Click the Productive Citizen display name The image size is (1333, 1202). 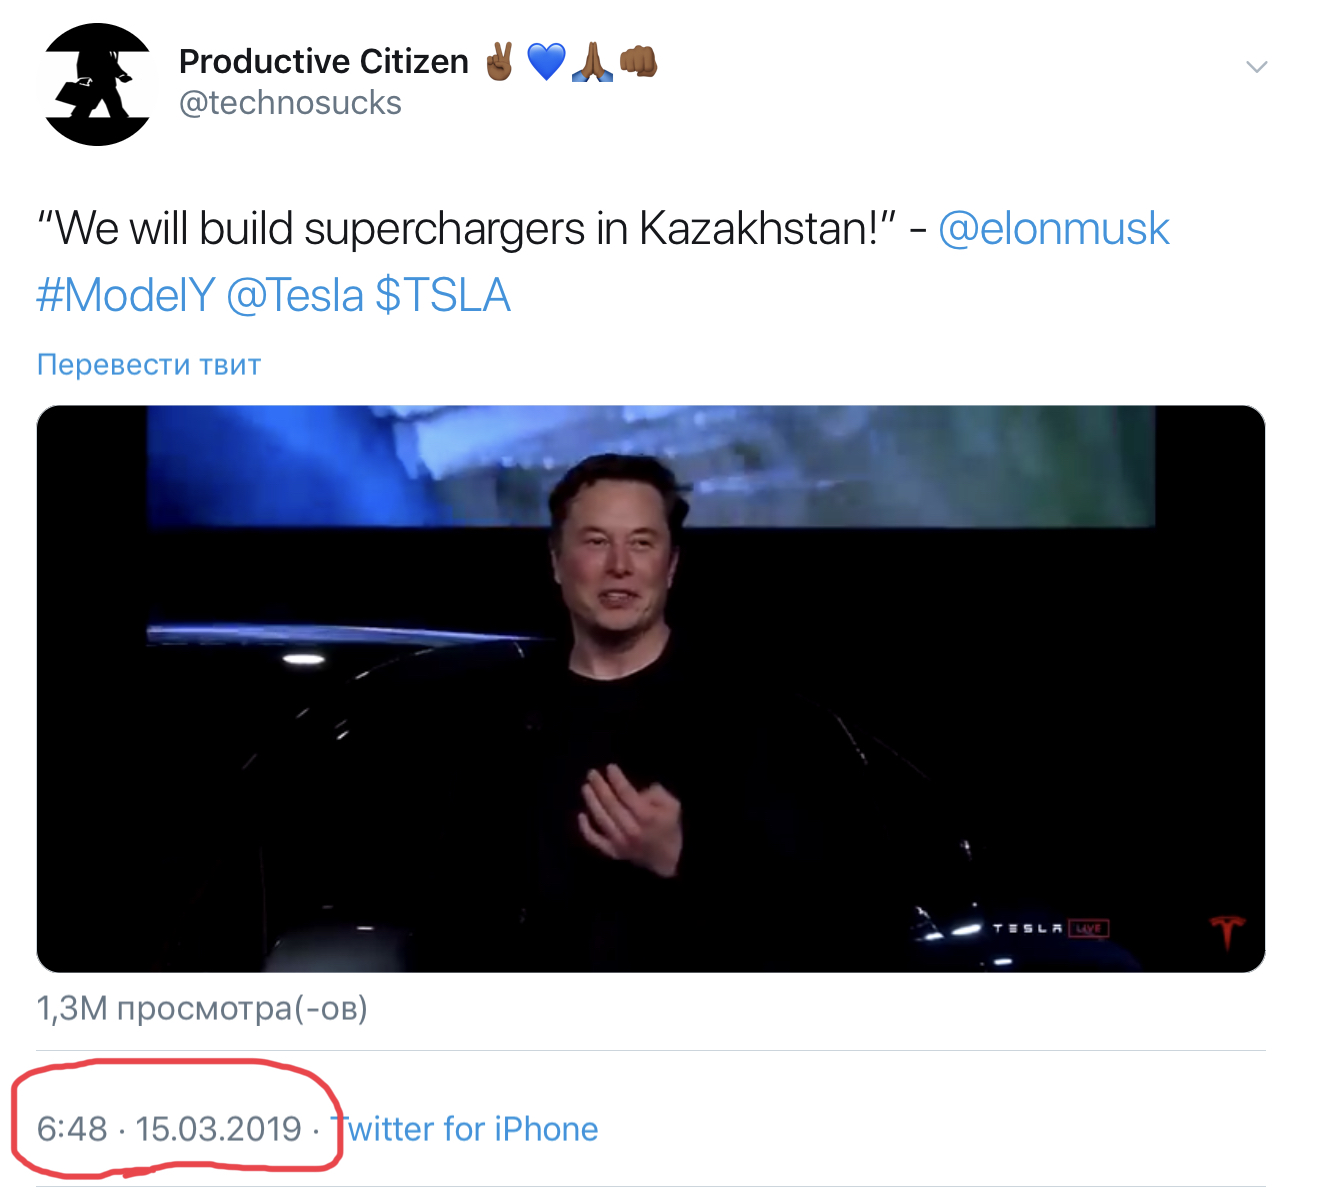tap(323, 62)
